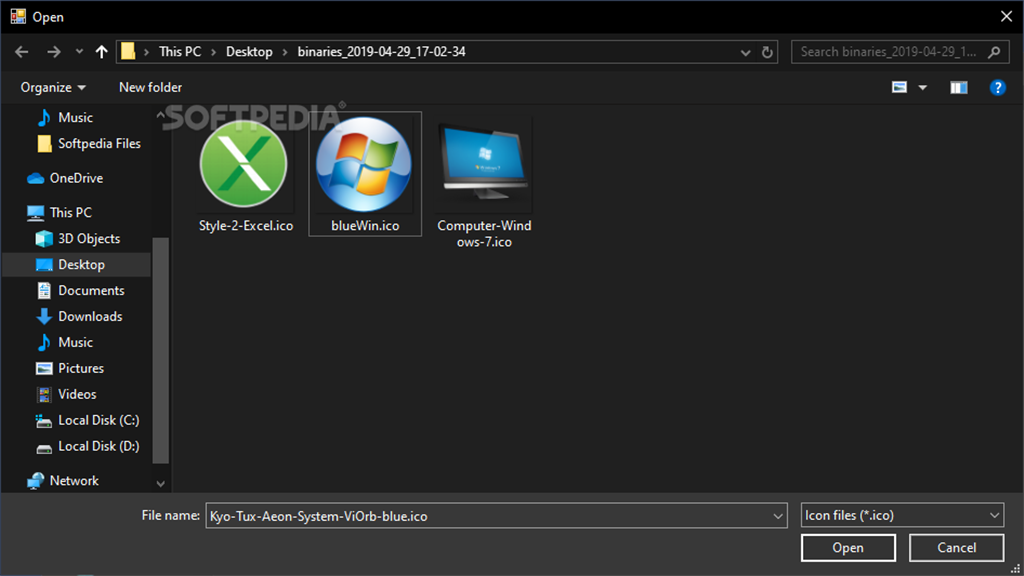1024x576 pixels.
Task: Toggle the preview pane
Action: click(x=959, y=88)
